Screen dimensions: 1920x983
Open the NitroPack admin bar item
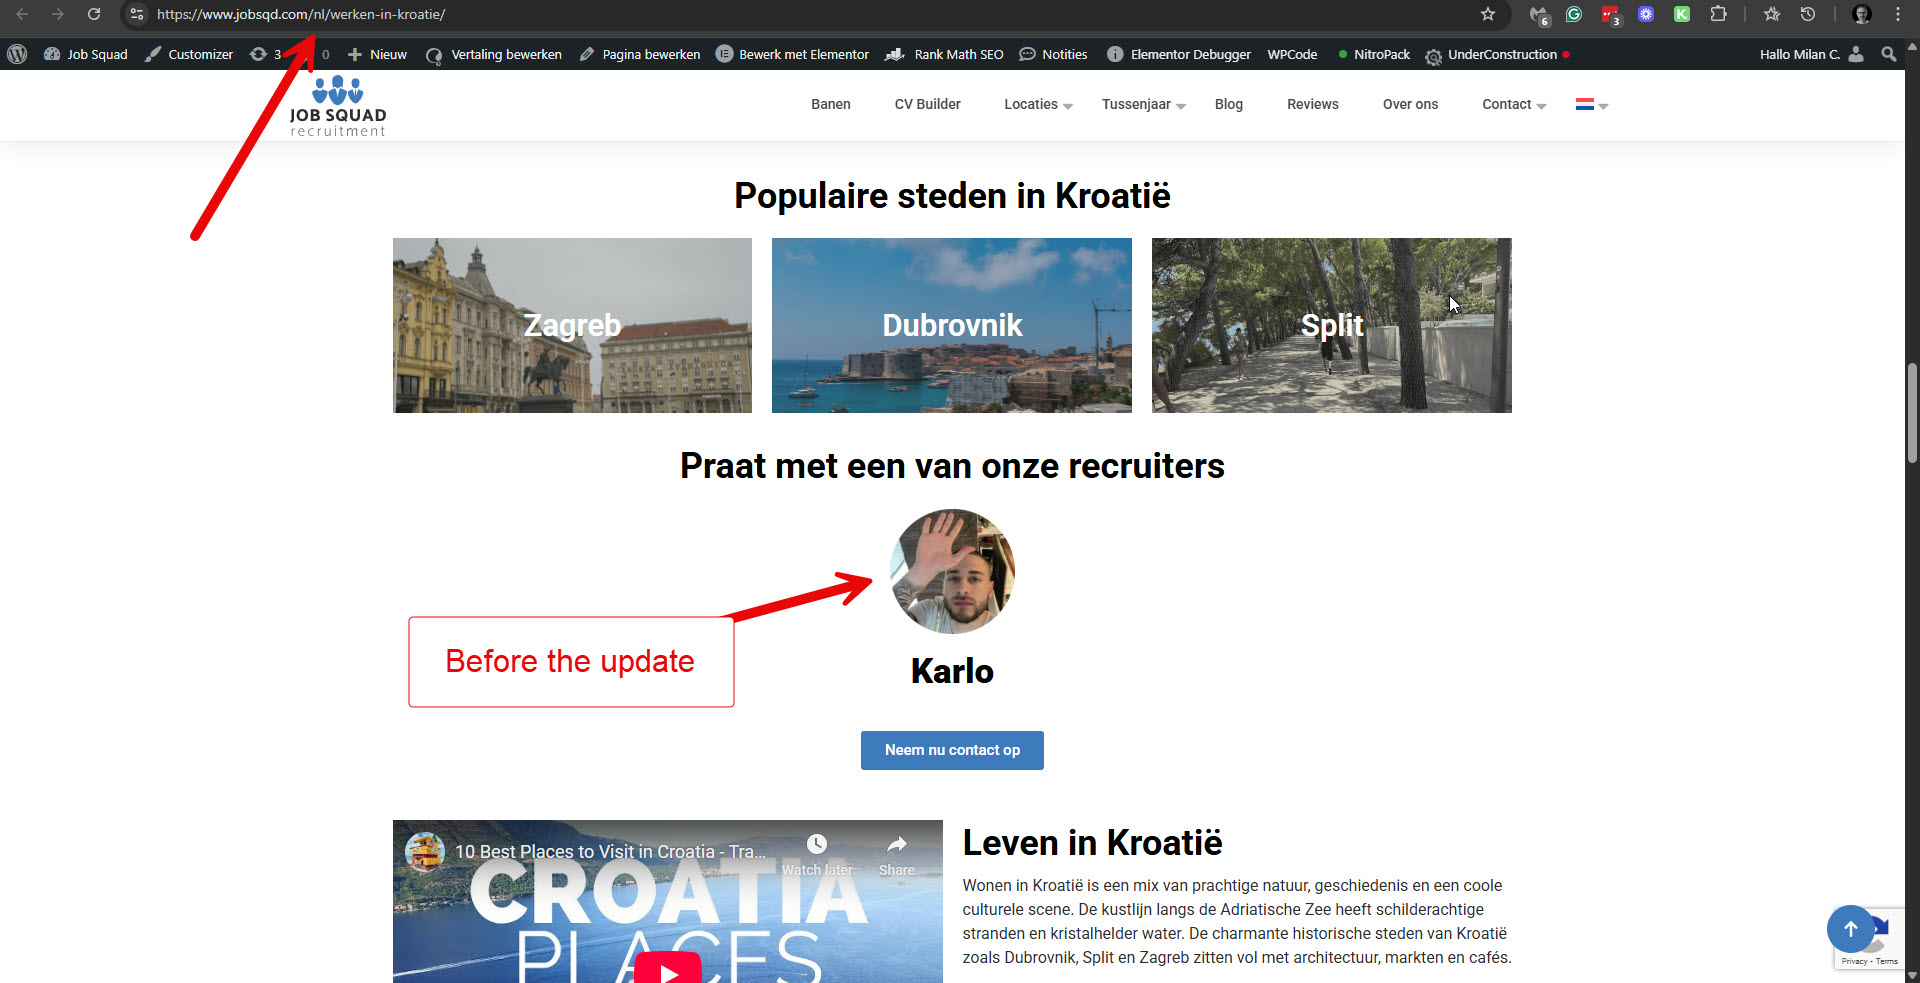1374,54
